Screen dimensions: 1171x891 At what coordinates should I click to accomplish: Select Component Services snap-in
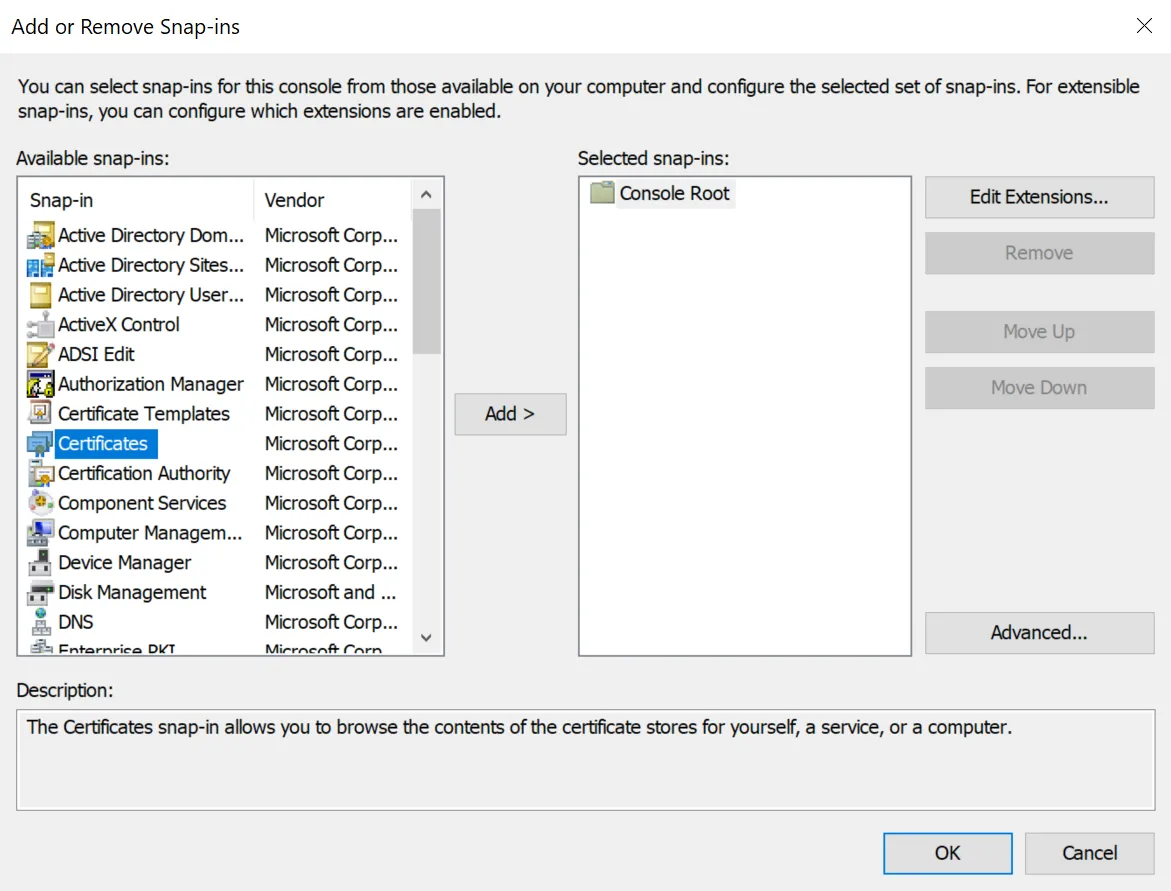(142, 503)
